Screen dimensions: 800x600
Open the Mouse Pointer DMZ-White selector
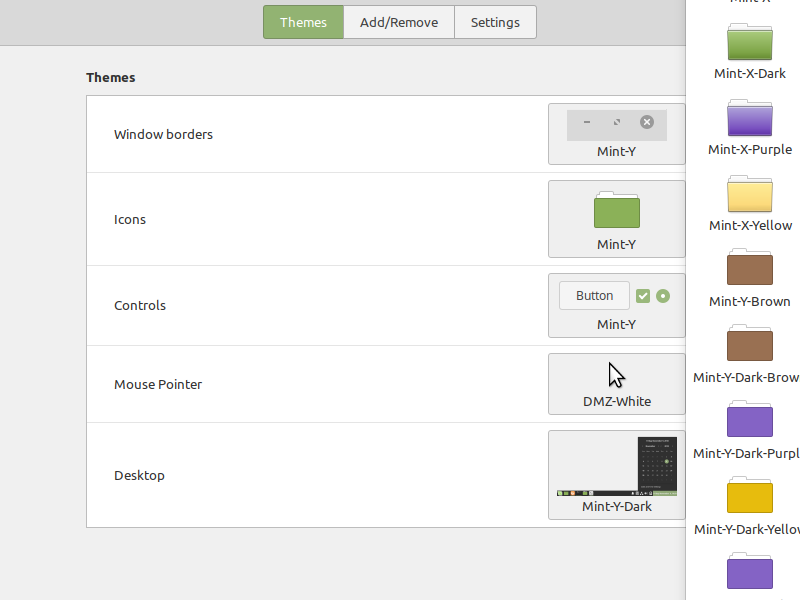click(x=616, y=384)
